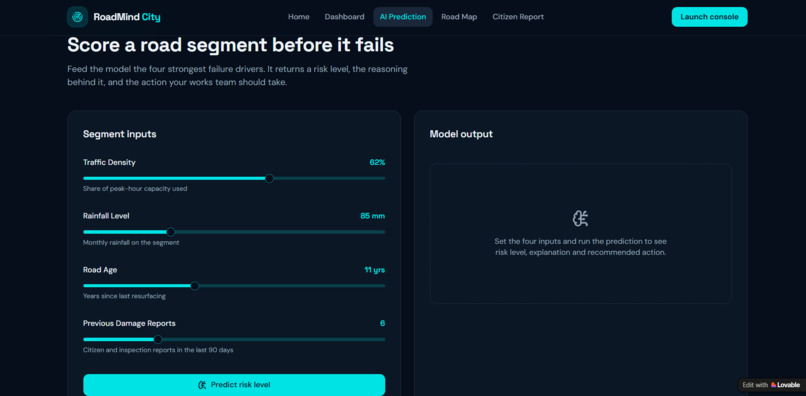Image resolution: width=806 pixels, height=396 pixels.
Task: Click the Previous Damage Reports slider handle
Action: (158, 339)
